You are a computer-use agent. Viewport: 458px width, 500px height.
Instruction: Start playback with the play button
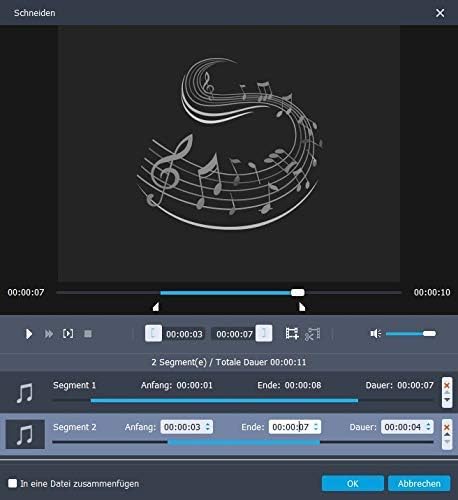click(29, 334)
